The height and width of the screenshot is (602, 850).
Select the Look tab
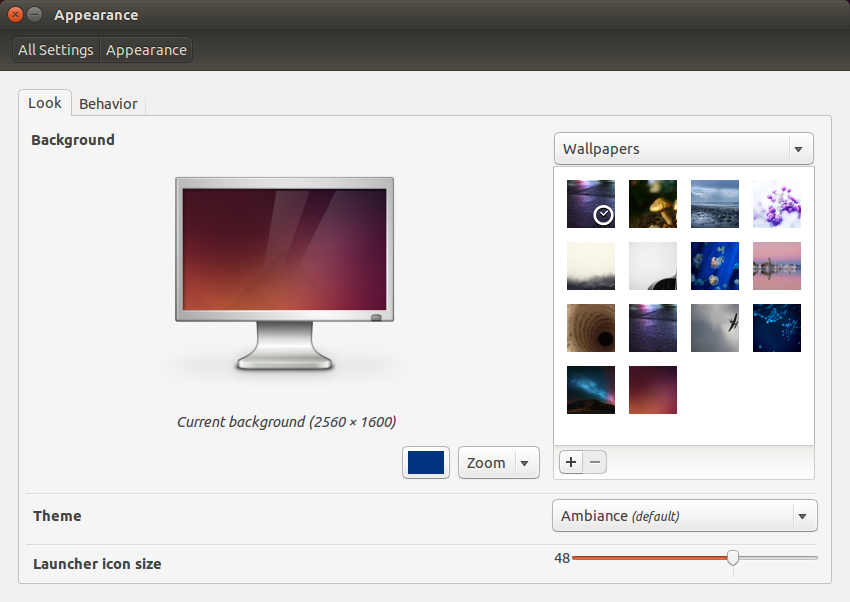click(x=45, y=103)
